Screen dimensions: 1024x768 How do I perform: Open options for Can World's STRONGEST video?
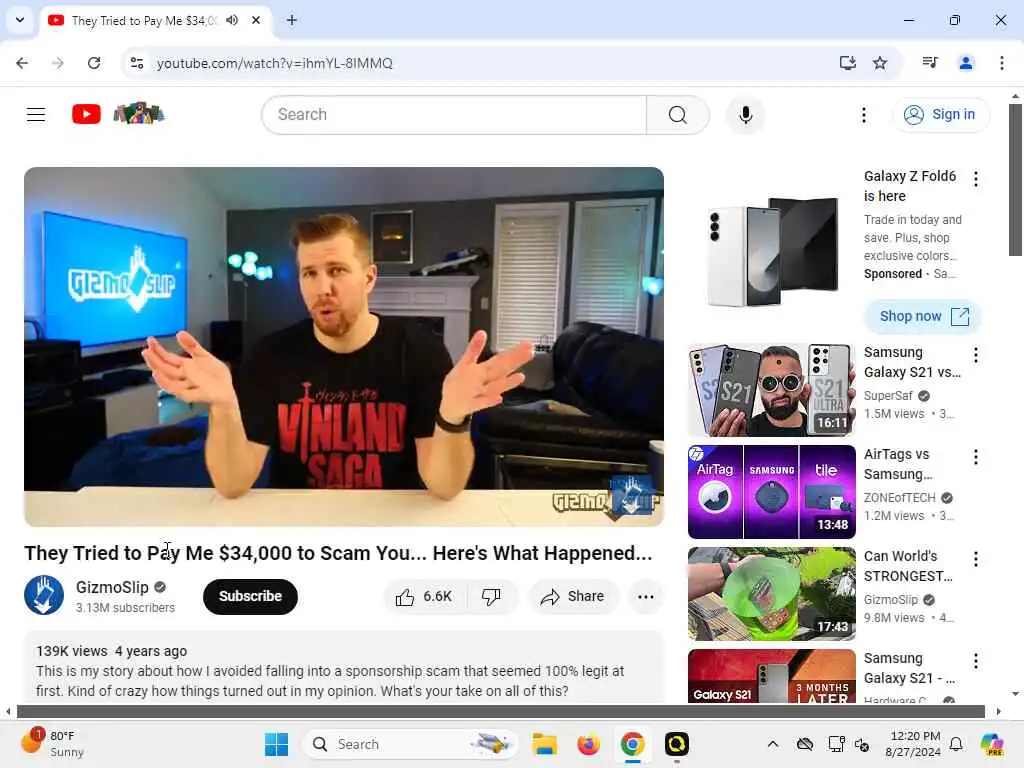(x=976, y=559)
